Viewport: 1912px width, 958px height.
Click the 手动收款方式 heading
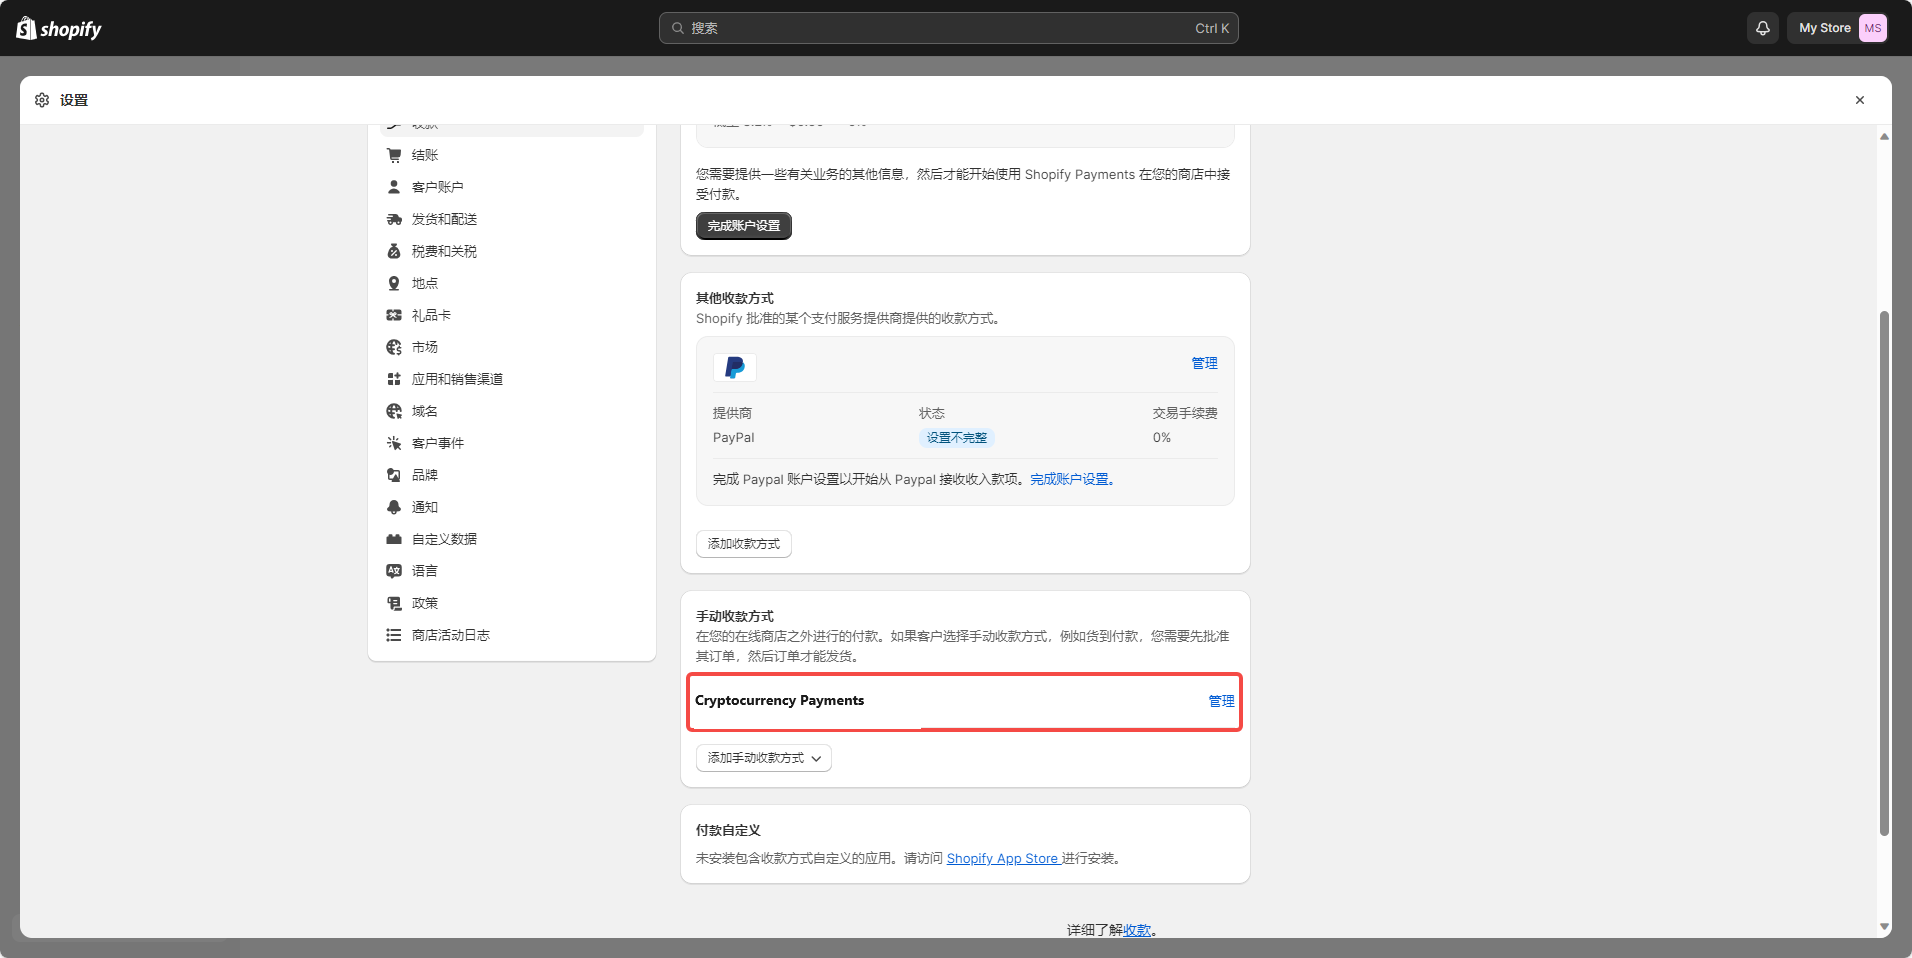coord(735,616)
